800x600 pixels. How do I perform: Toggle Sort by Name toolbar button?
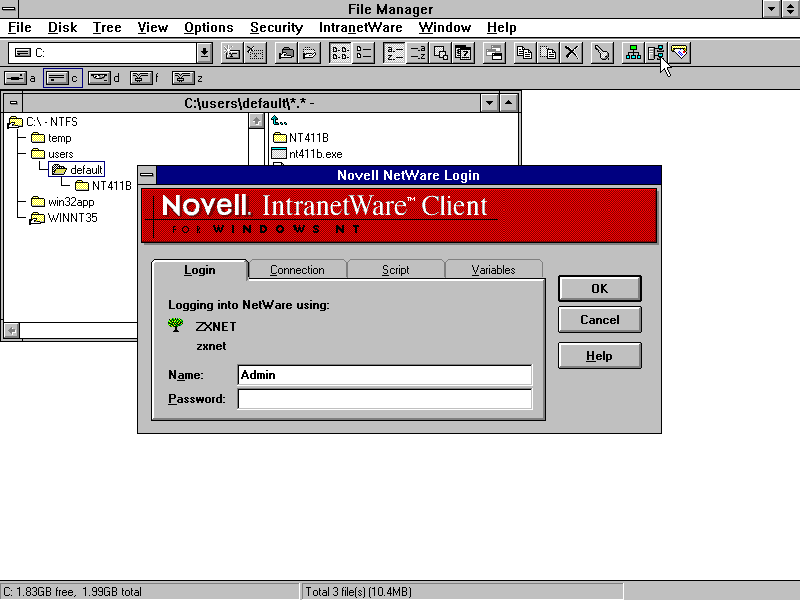point(394,53)
